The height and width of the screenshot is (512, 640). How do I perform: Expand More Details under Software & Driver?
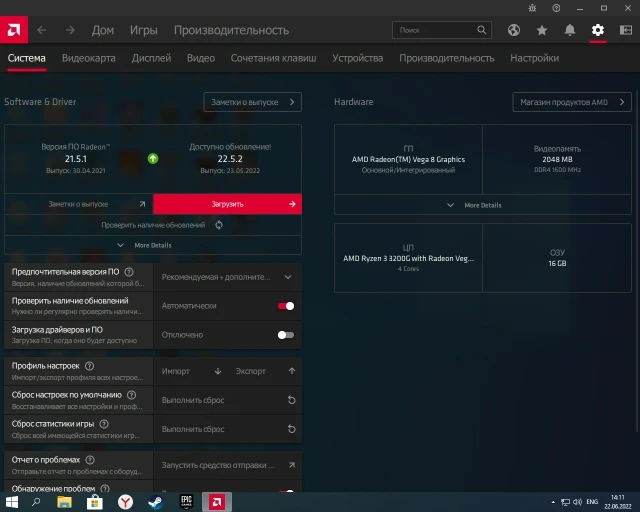click(153, 245)
